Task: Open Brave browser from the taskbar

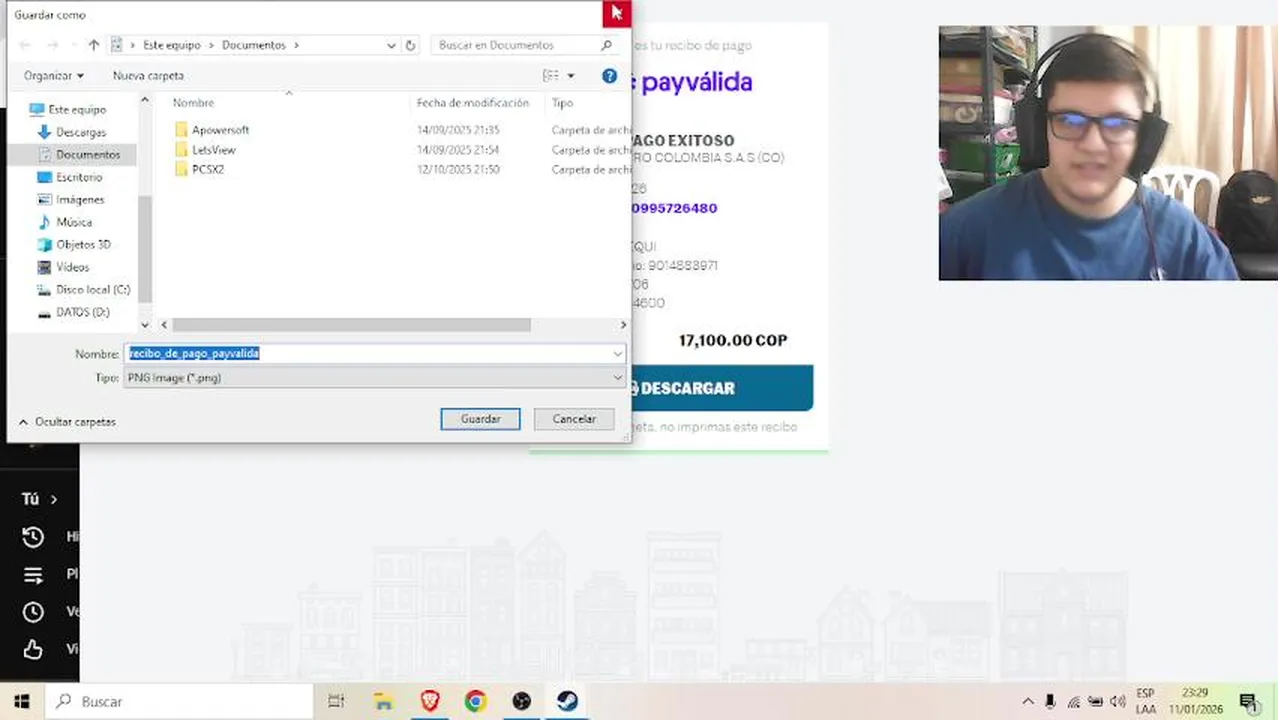Action: tap(430, 702)
